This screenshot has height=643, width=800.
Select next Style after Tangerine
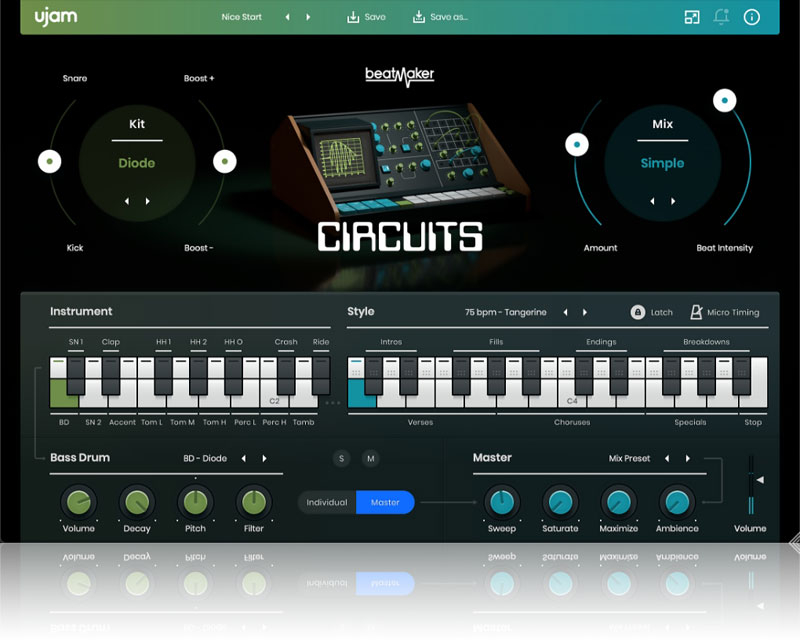pos(585,312)
